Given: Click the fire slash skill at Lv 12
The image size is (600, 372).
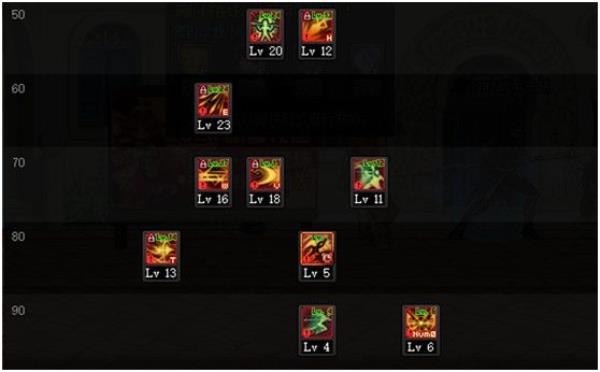Looking at the screenshot, I should pyautogui.click(x=317, y=26).
